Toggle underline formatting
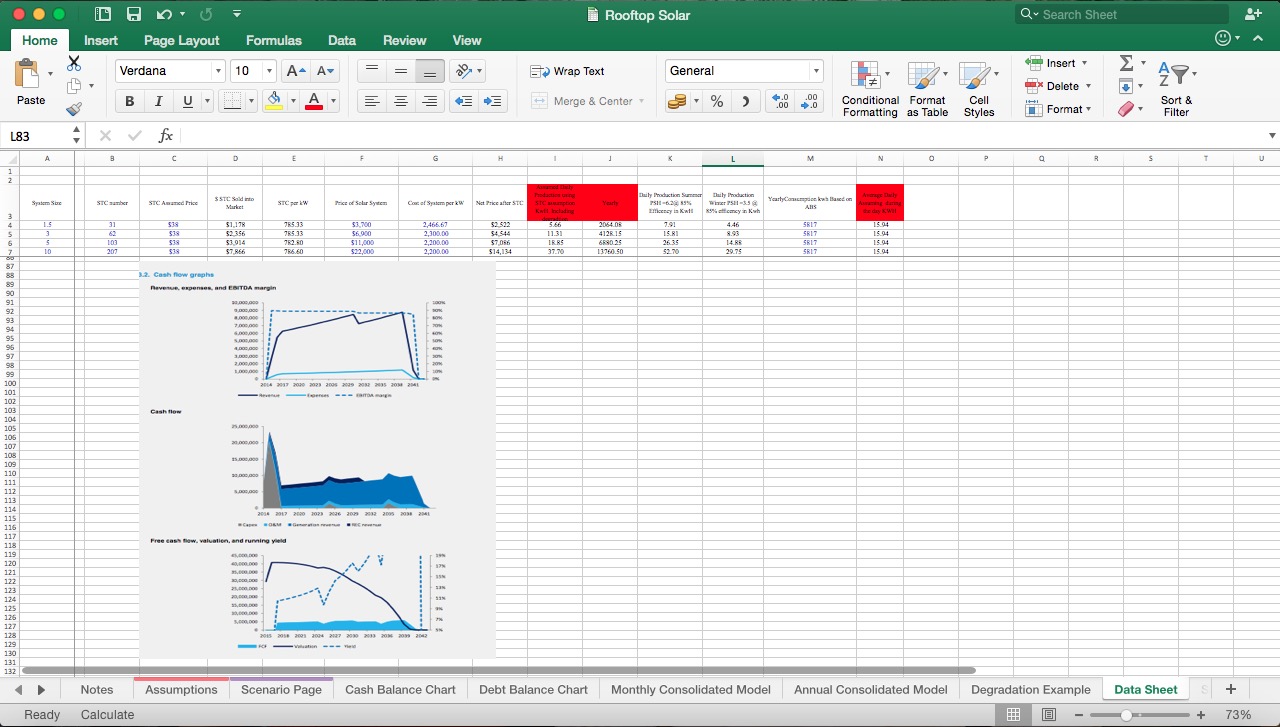1280x727 pixels. [189, 101]
